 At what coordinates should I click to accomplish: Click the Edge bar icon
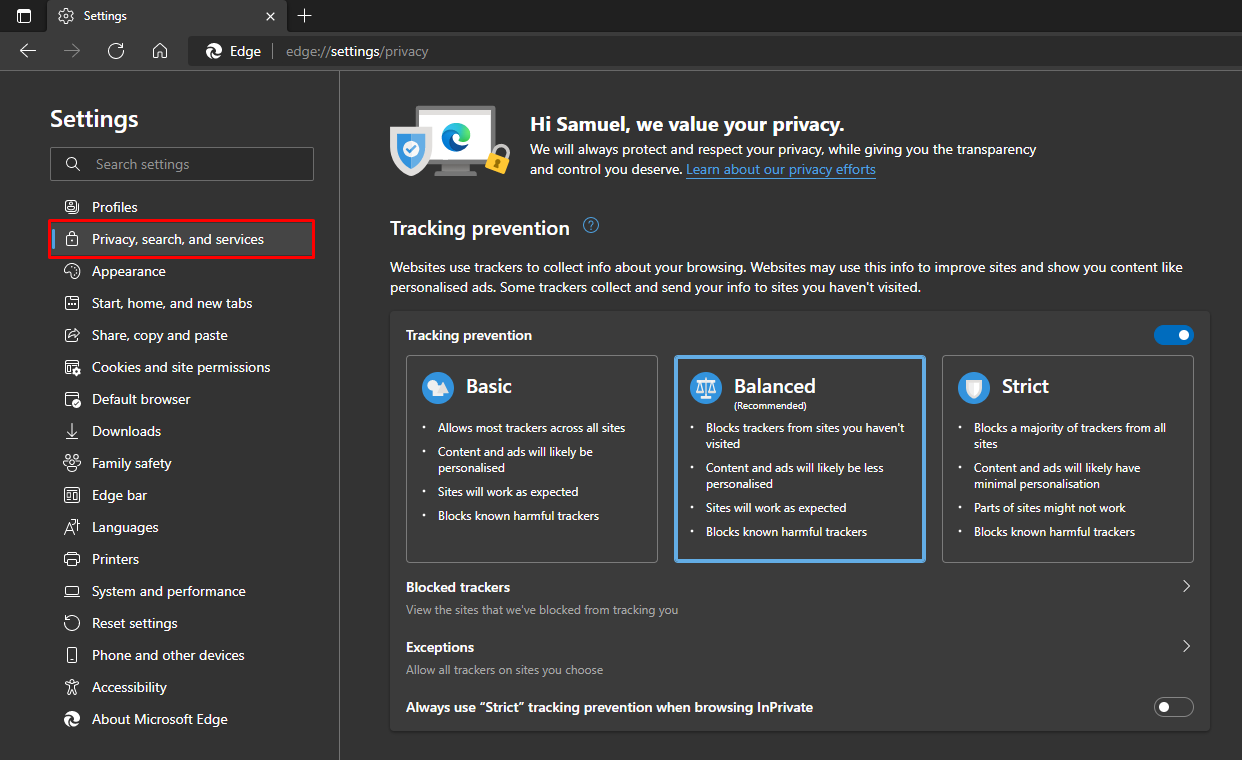(x=72, y=495)
